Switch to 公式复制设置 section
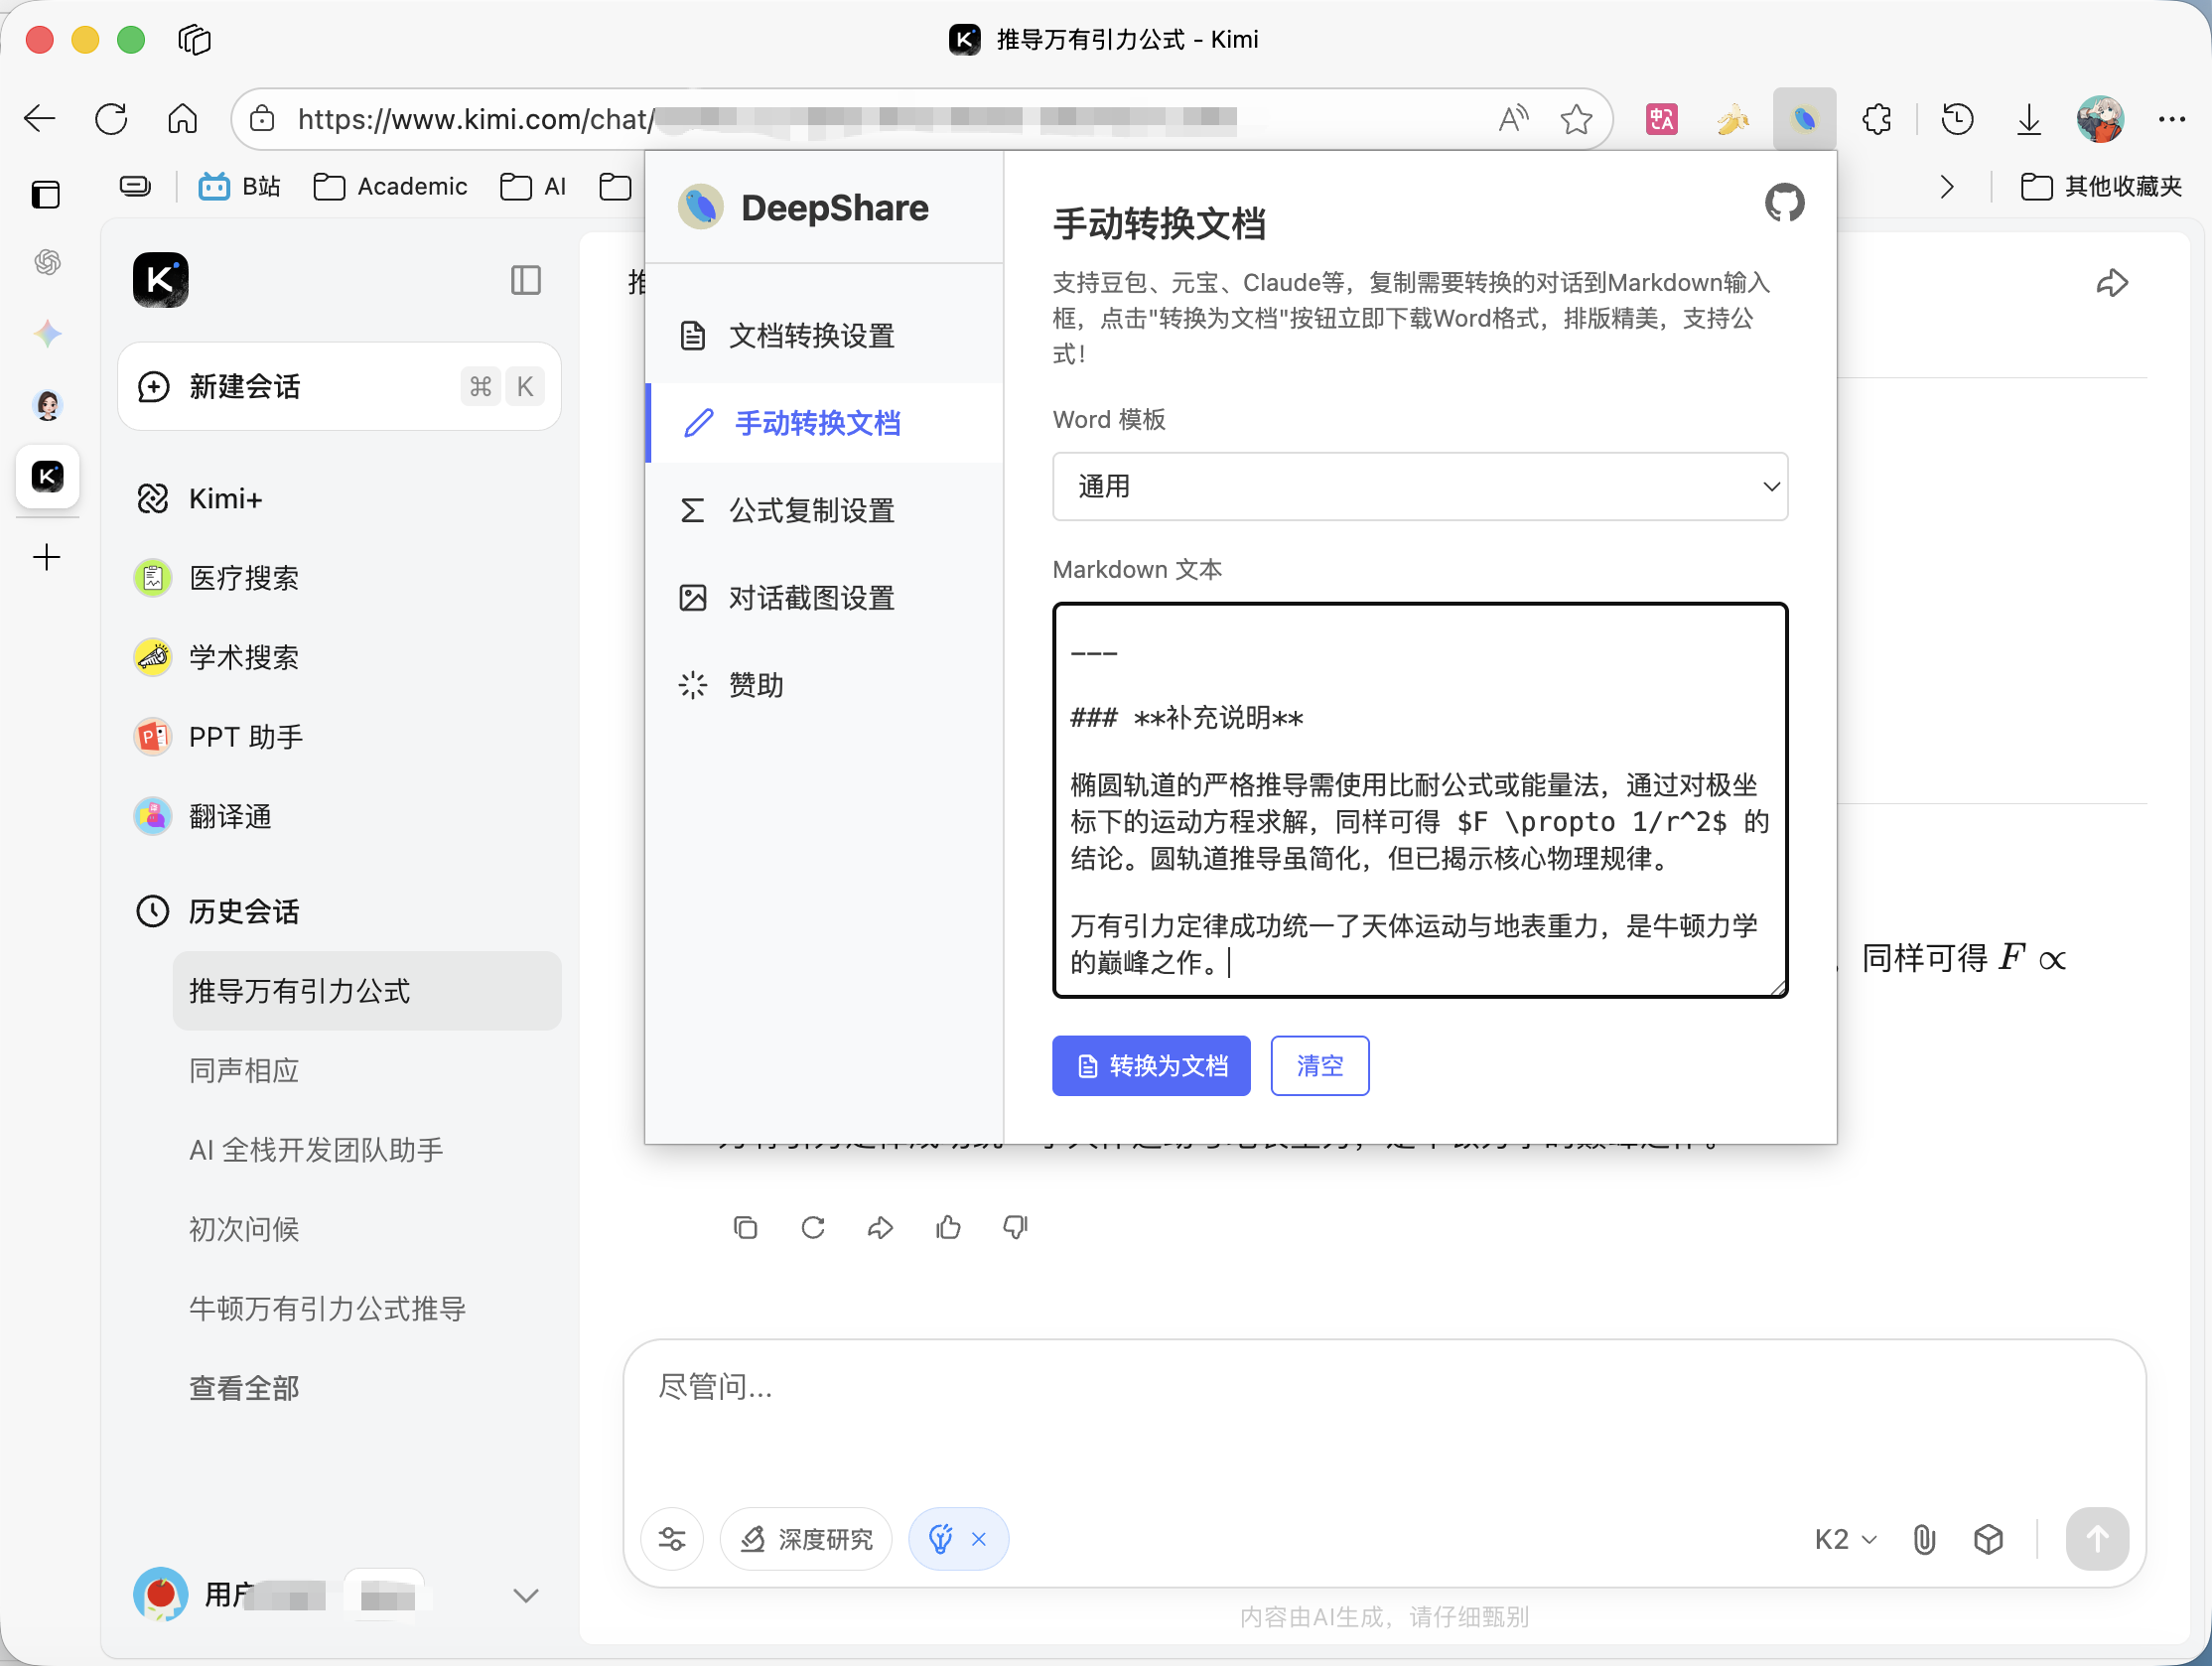 point(812,510)
